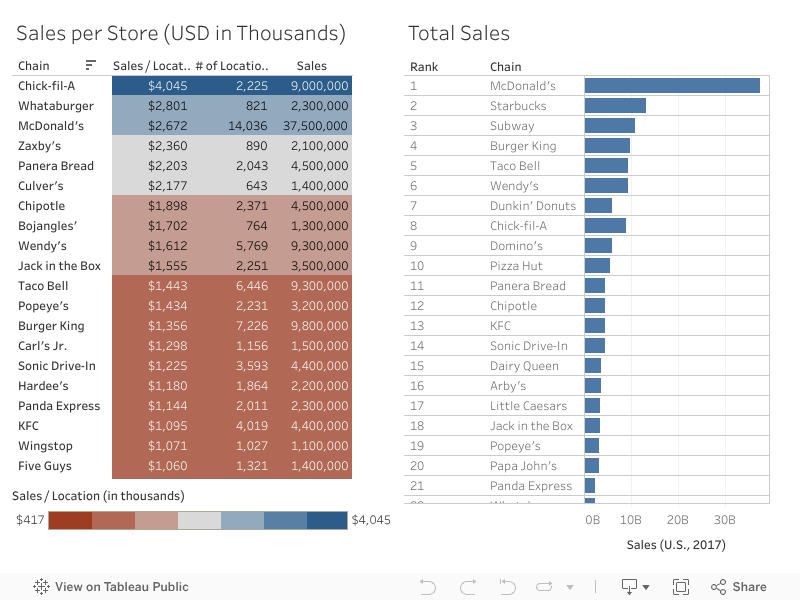This screenshot has height=600, width=800.
Task: Select the darkest red legend swatch
Action: click(x=70, y=520)
